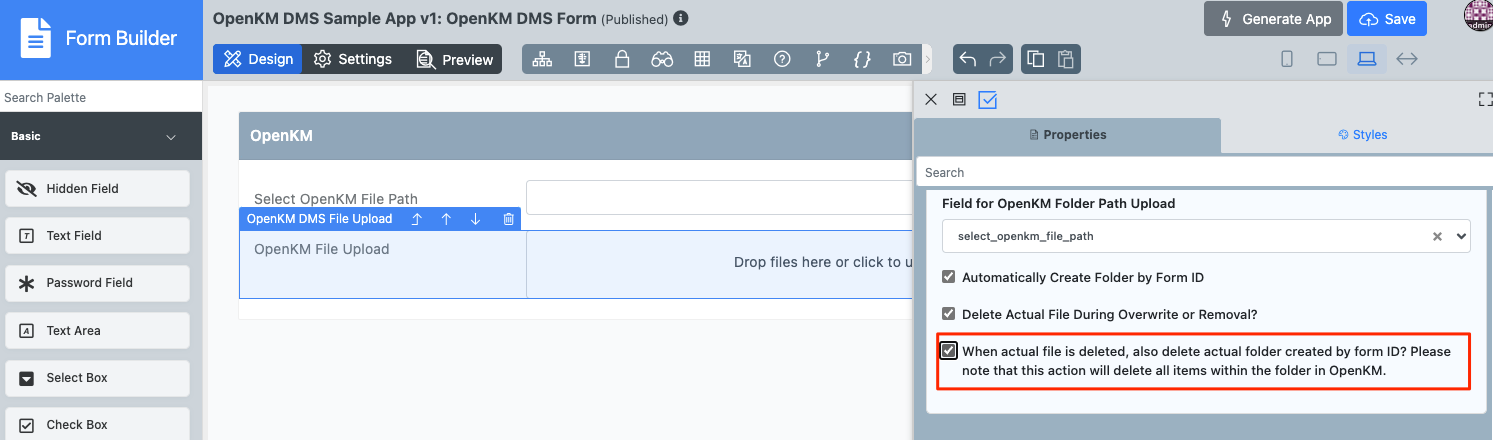
Task: Paste the copied element
Action: coord(1066,59)
